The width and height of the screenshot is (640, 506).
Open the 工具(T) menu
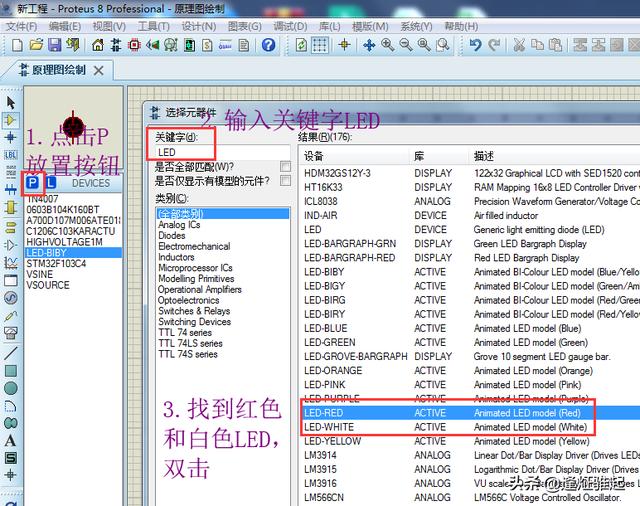click(x=153, y=27)
